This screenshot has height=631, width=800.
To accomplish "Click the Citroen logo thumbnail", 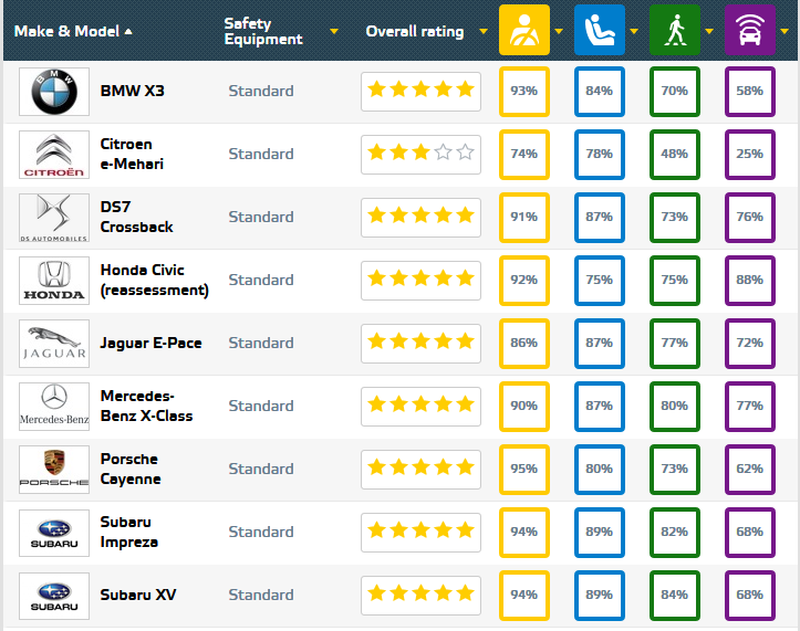I will tap(54, 154).
